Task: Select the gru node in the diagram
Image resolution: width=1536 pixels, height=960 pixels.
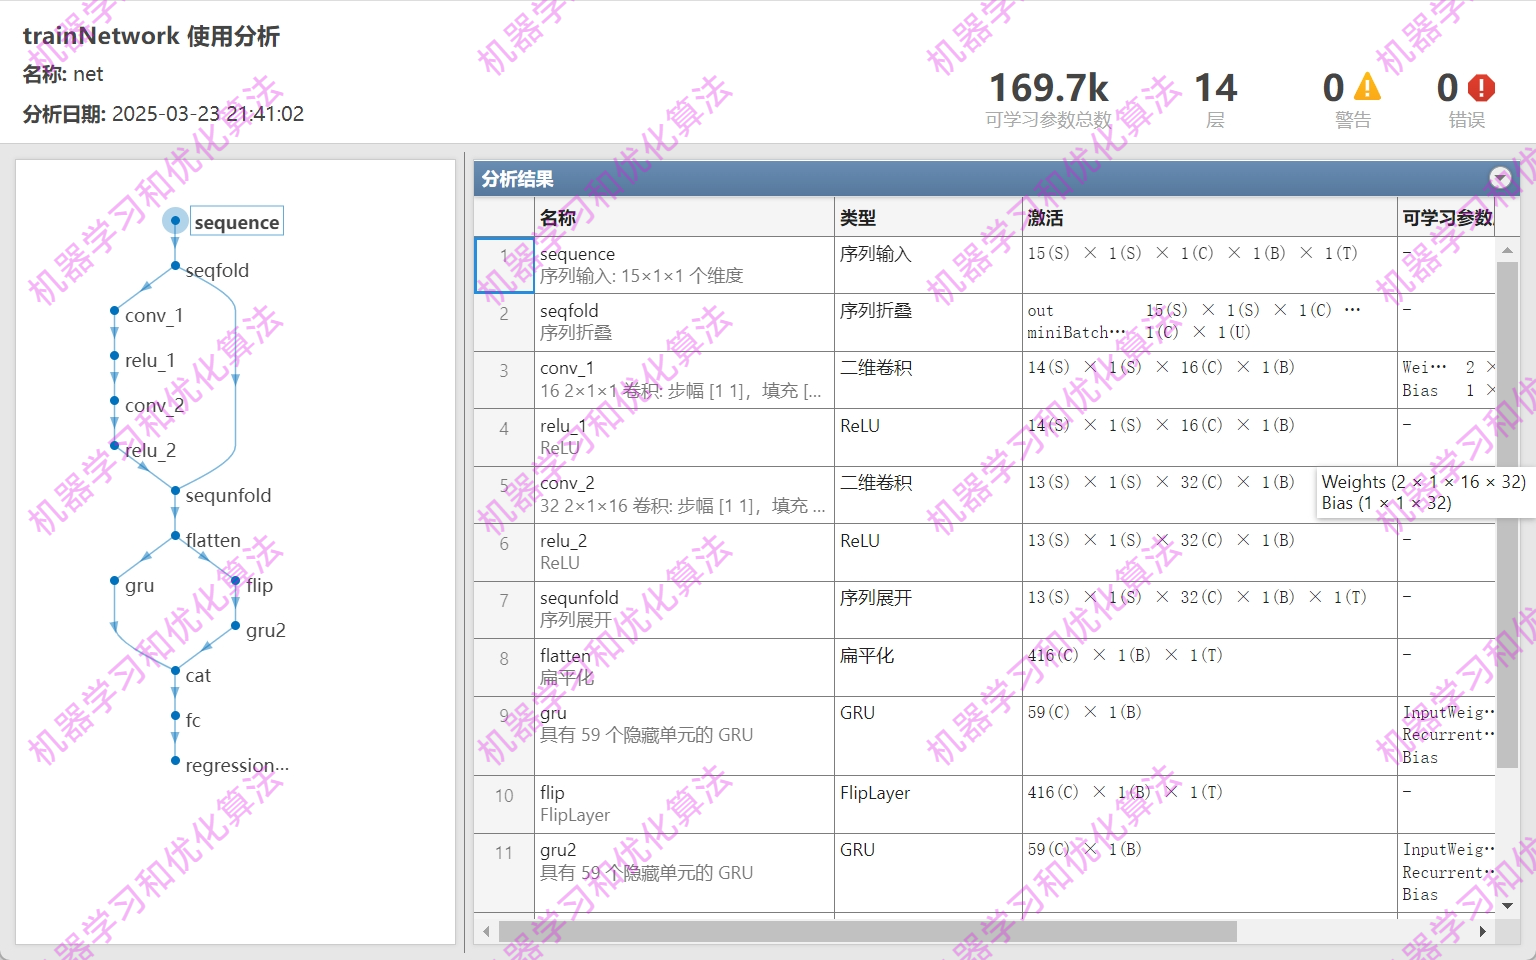Action: tap(141, 585)
